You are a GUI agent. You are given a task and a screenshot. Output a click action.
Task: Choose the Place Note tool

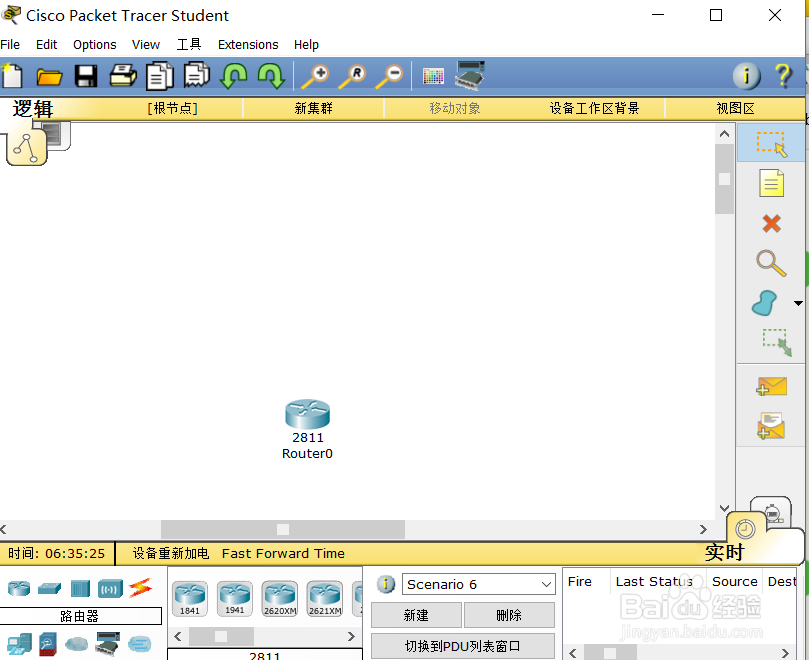click(771, 183)
